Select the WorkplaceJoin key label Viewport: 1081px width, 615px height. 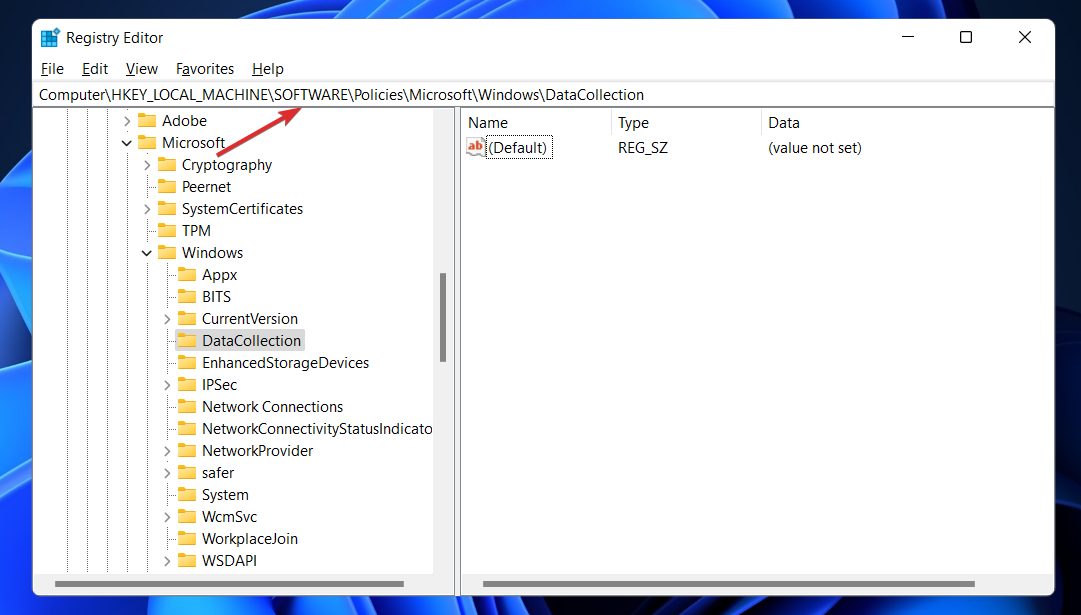pyautogui.click(x=250, y=539)
